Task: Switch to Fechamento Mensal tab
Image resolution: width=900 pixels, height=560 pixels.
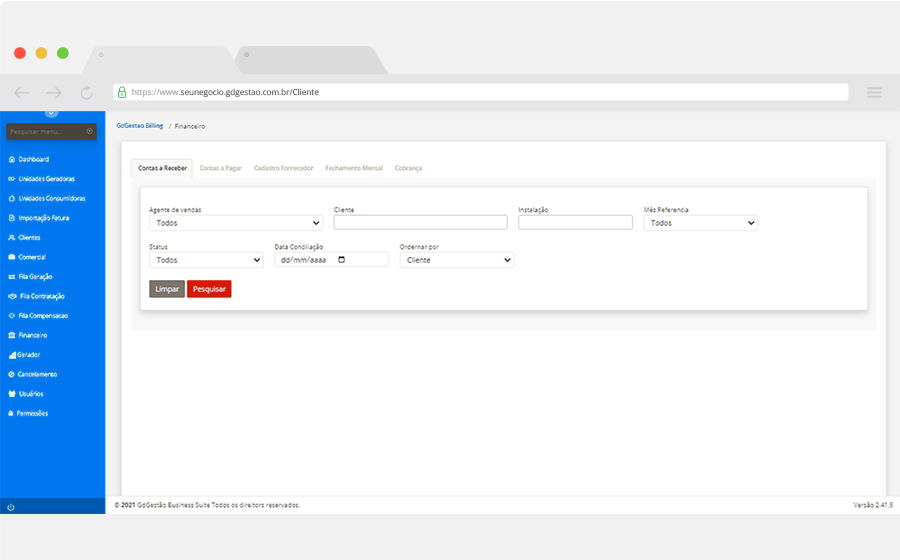Action: pos(354,168)
